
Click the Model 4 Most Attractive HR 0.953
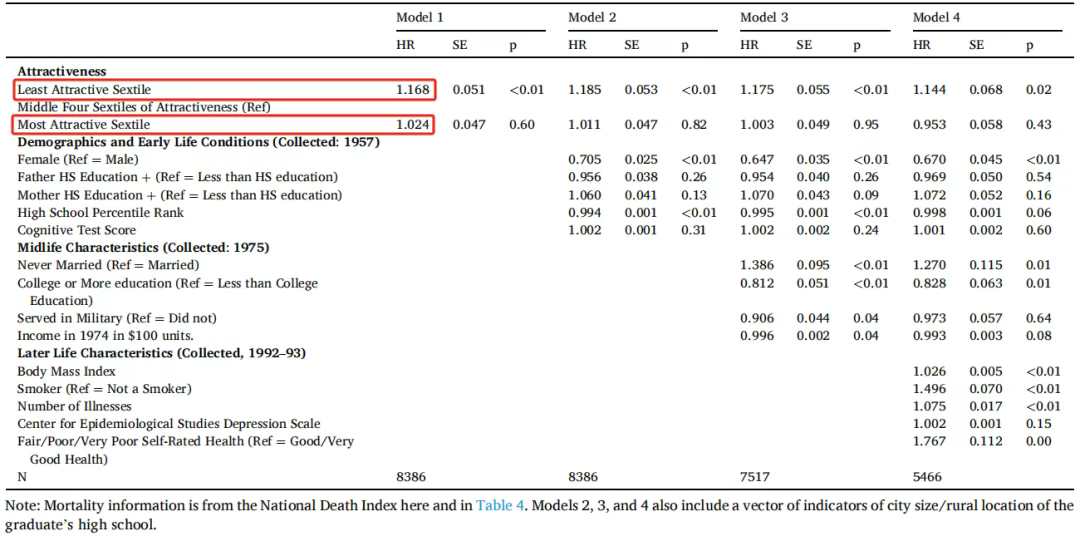point(930,125)
